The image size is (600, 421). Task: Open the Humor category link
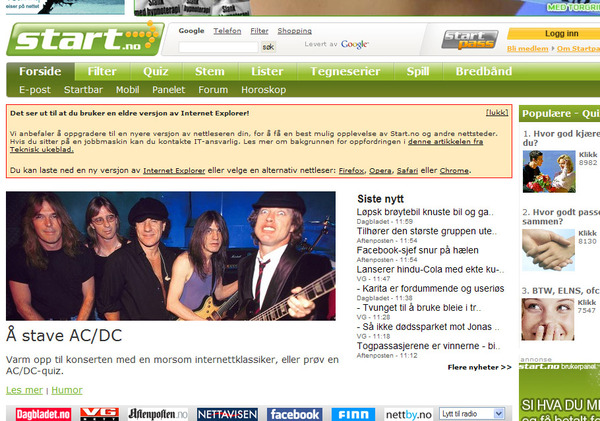point(67,390)
